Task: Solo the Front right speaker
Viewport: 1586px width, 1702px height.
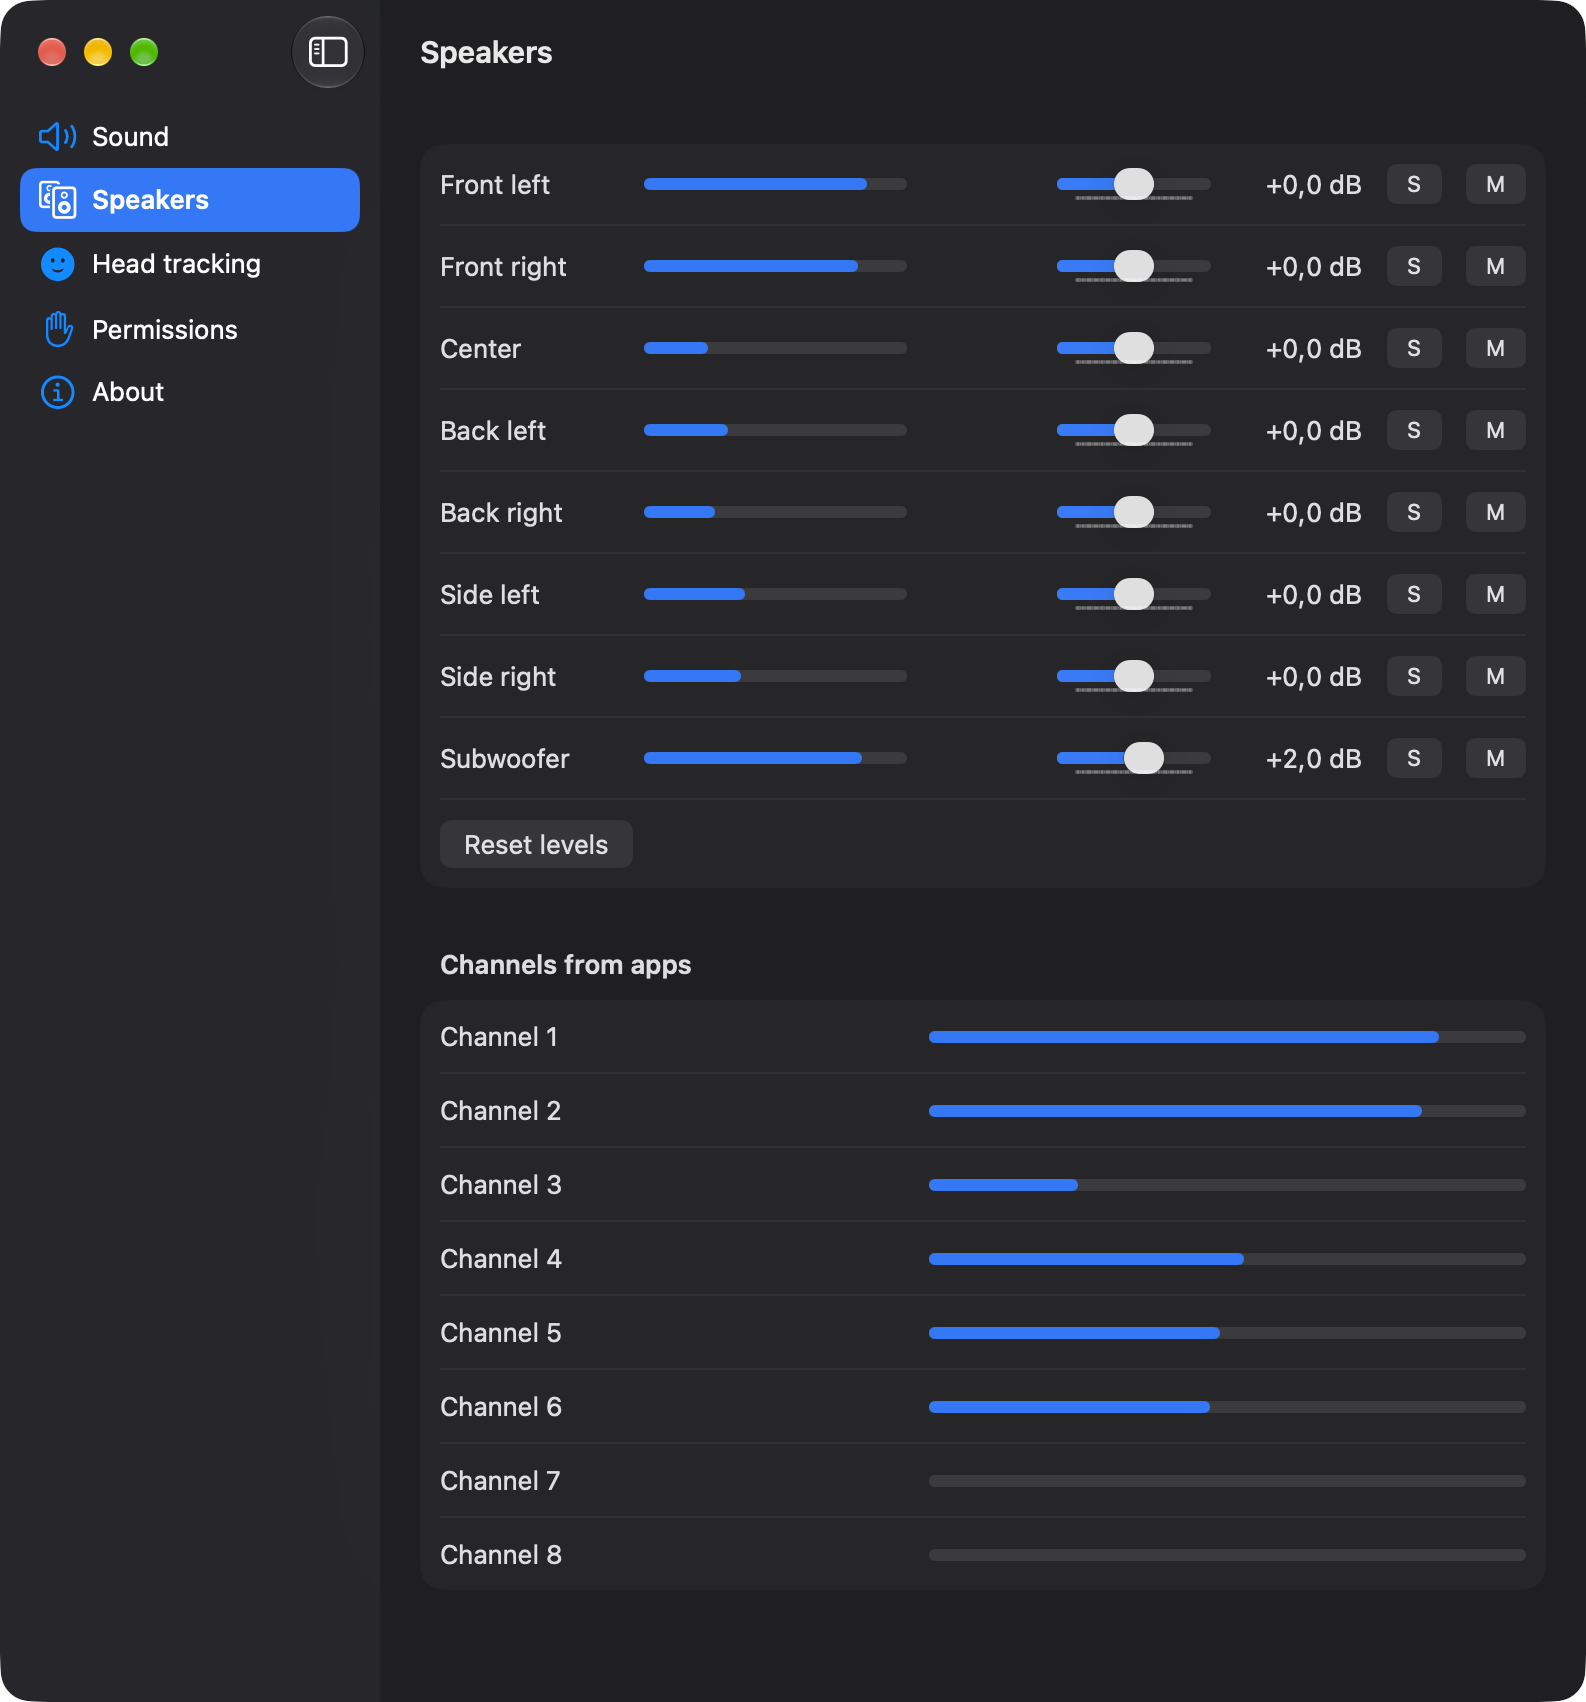Action: coord(1414,266)
